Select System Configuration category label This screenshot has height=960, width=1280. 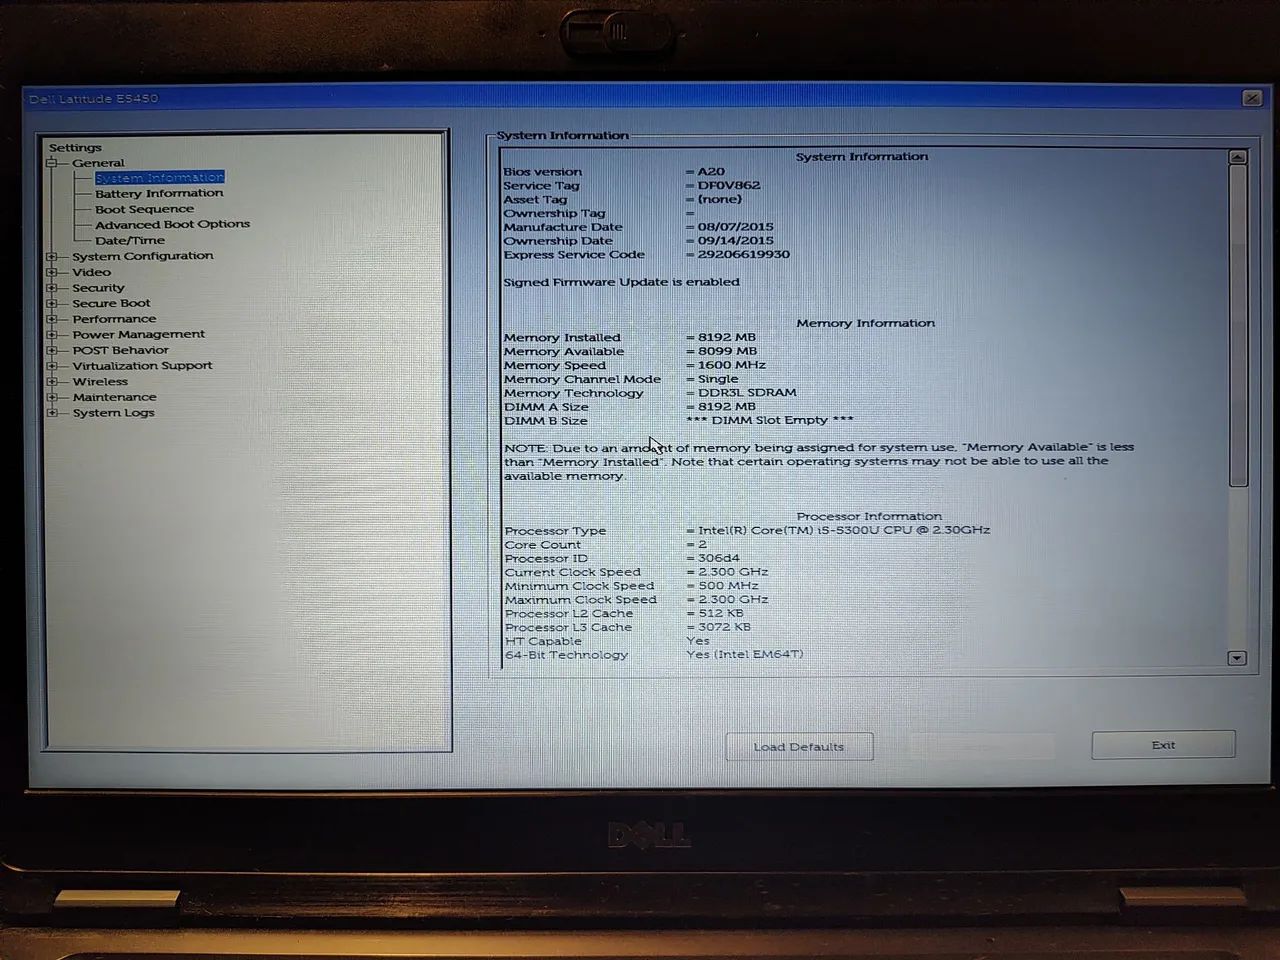(142, 256)
